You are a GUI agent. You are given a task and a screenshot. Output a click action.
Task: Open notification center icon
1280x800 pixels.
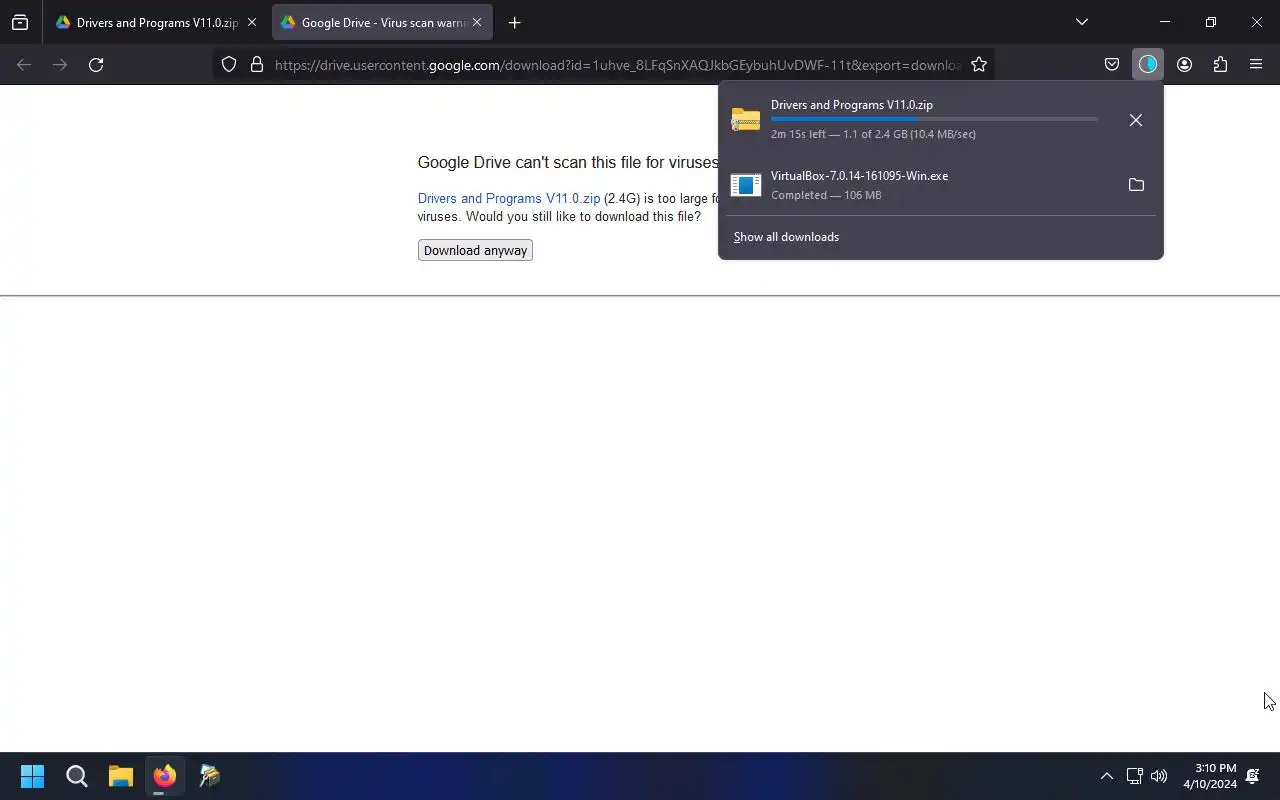pyautogui.click(x=1253, y=776)
